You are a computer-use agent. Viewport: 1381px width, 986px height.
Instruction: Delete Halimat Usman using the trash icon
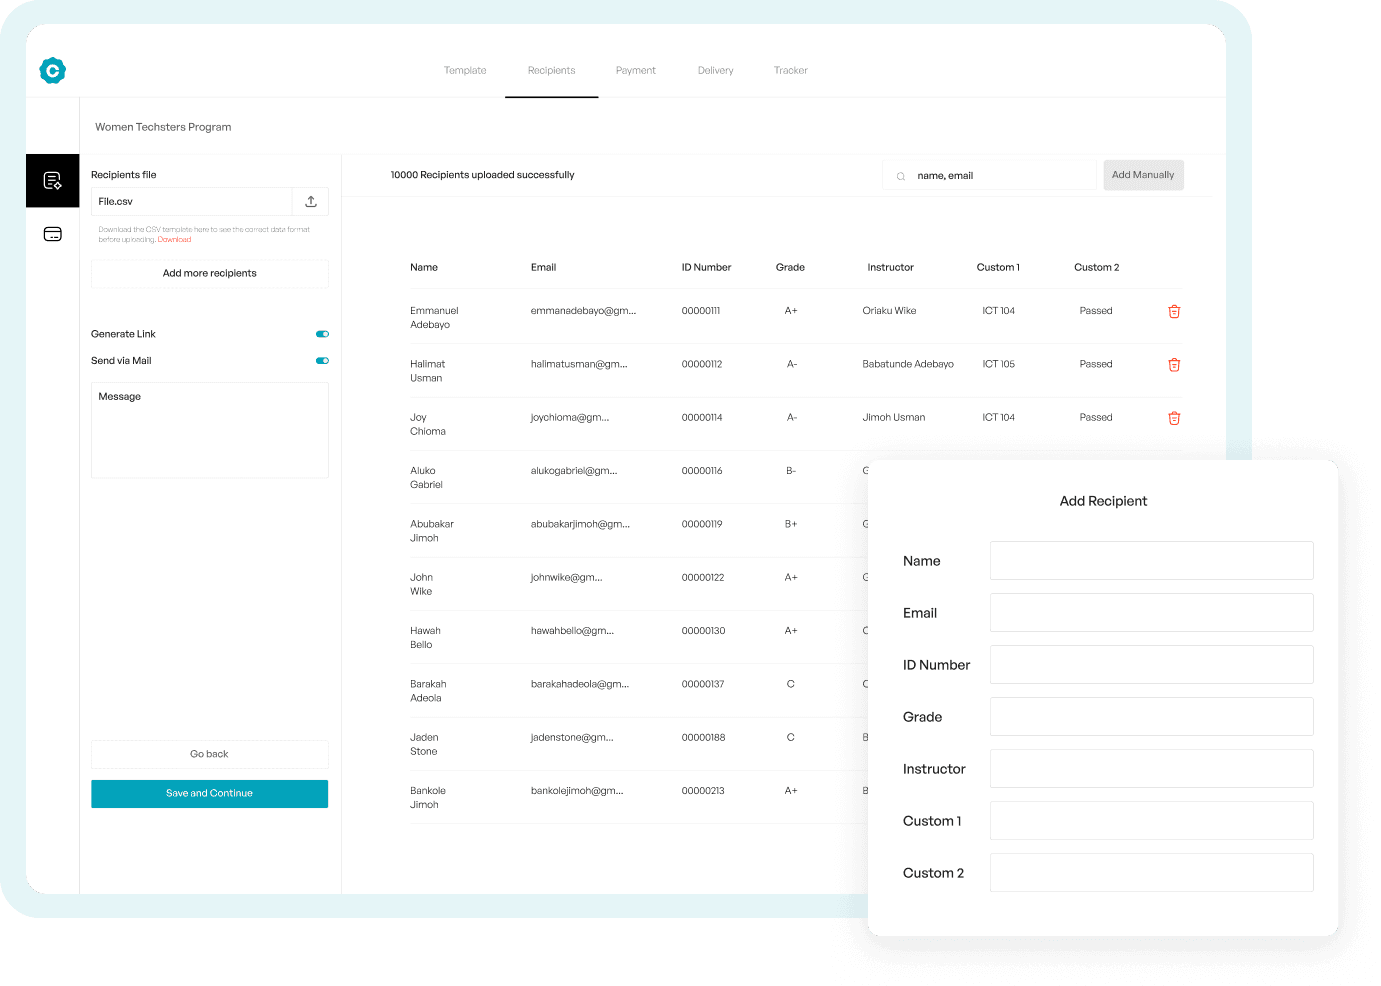(1174, 364)
